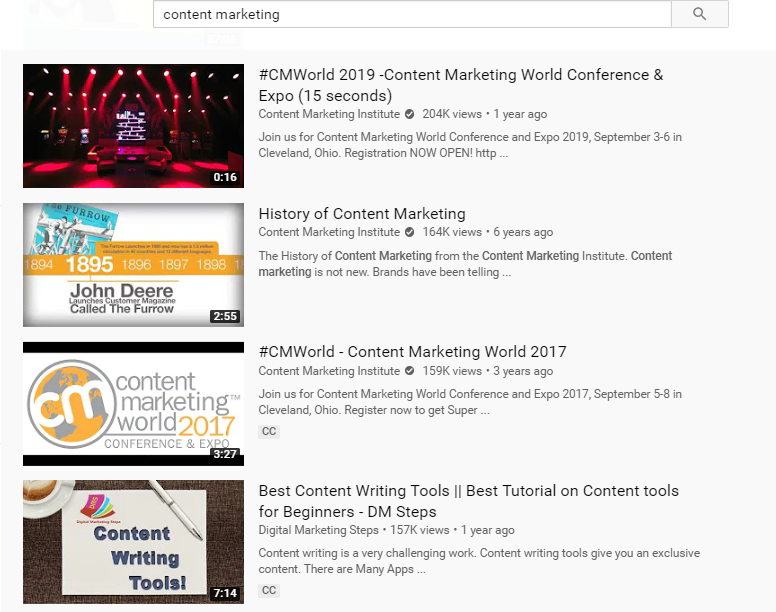Click the 7:14 duration badge
This screenshot has height=612, width=776.
[225, 593]
